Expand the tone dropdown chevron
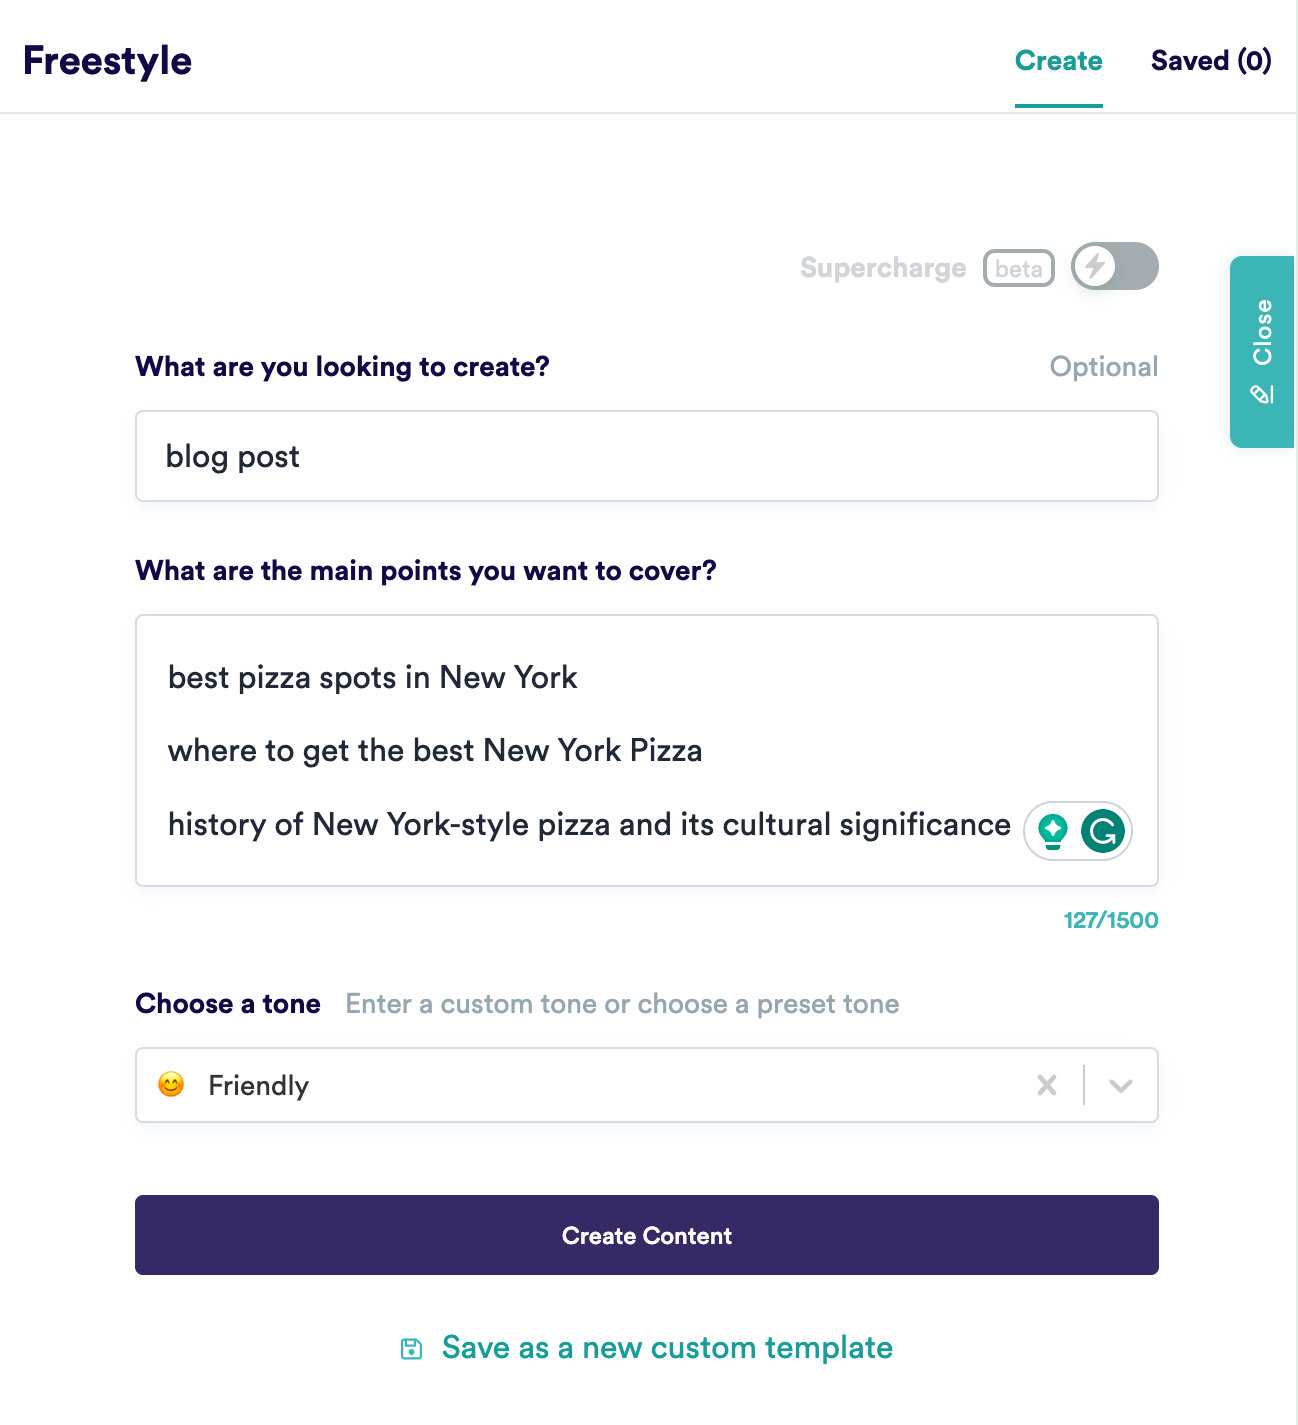The width and height of the screenshot is (1298, 1425). 1121,1086
